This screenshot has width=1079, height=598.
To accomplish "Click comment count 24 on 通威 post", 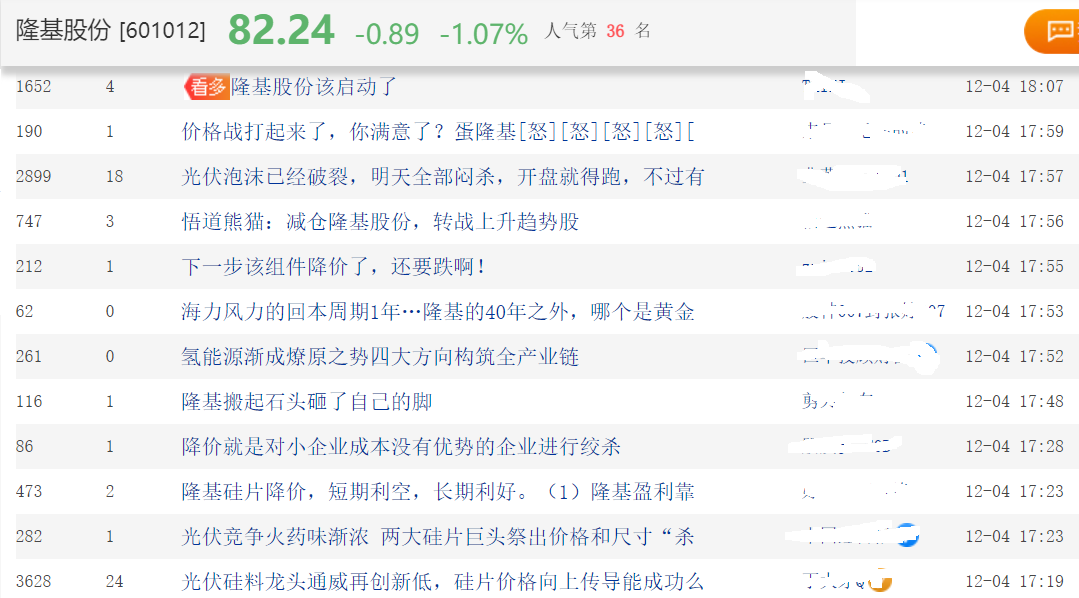I will pos(114,581).
